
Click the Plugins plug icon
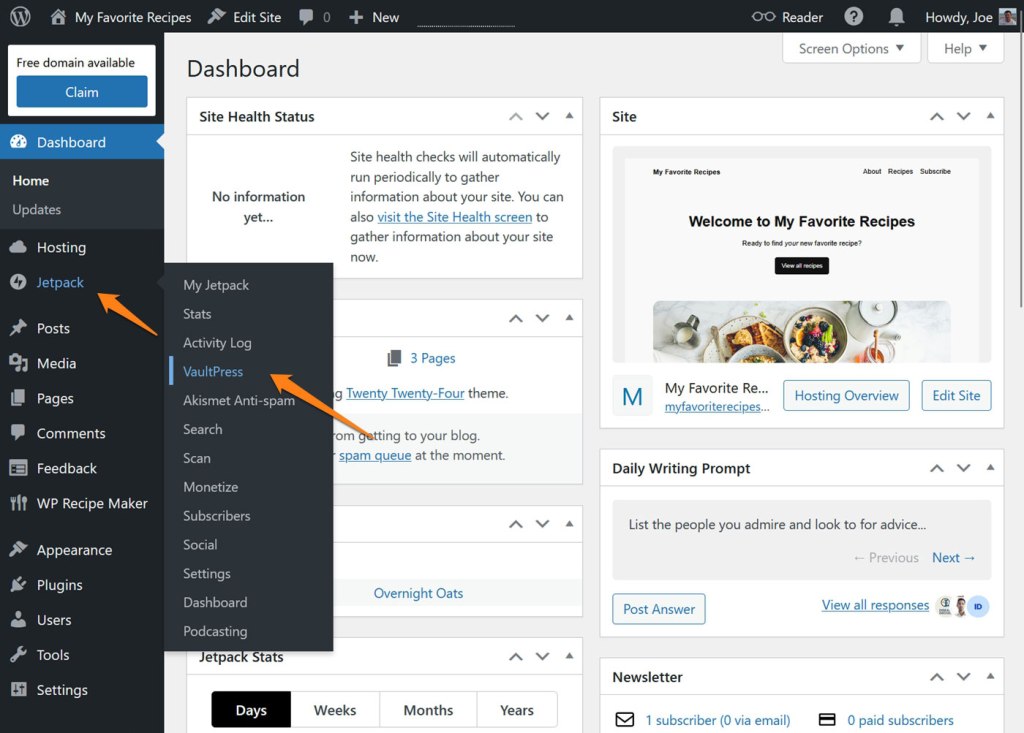(18, 585)
